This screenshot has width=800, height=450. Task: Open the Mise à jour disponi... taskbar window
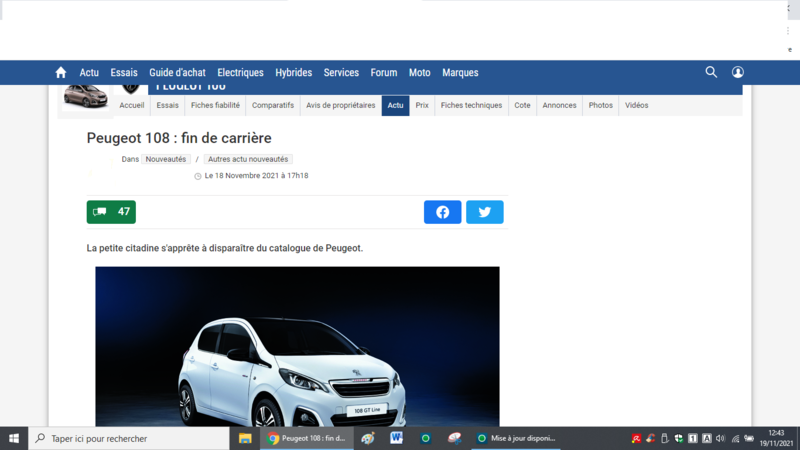[516, 438]
